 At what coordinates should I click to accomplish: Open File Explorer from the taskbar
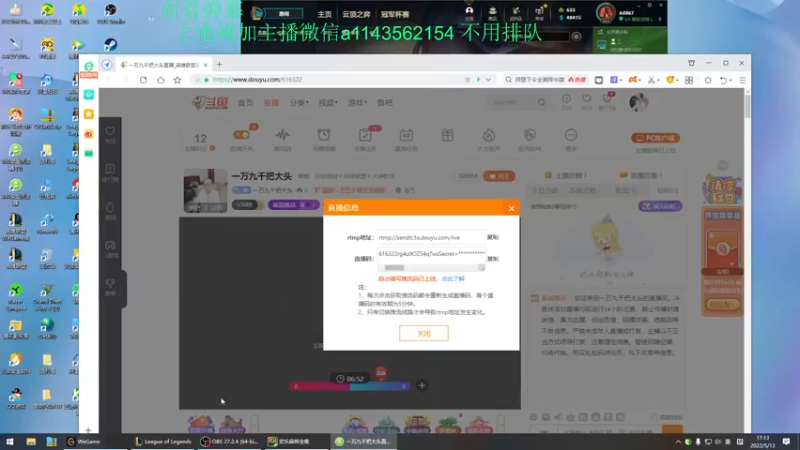click(31, 442)
